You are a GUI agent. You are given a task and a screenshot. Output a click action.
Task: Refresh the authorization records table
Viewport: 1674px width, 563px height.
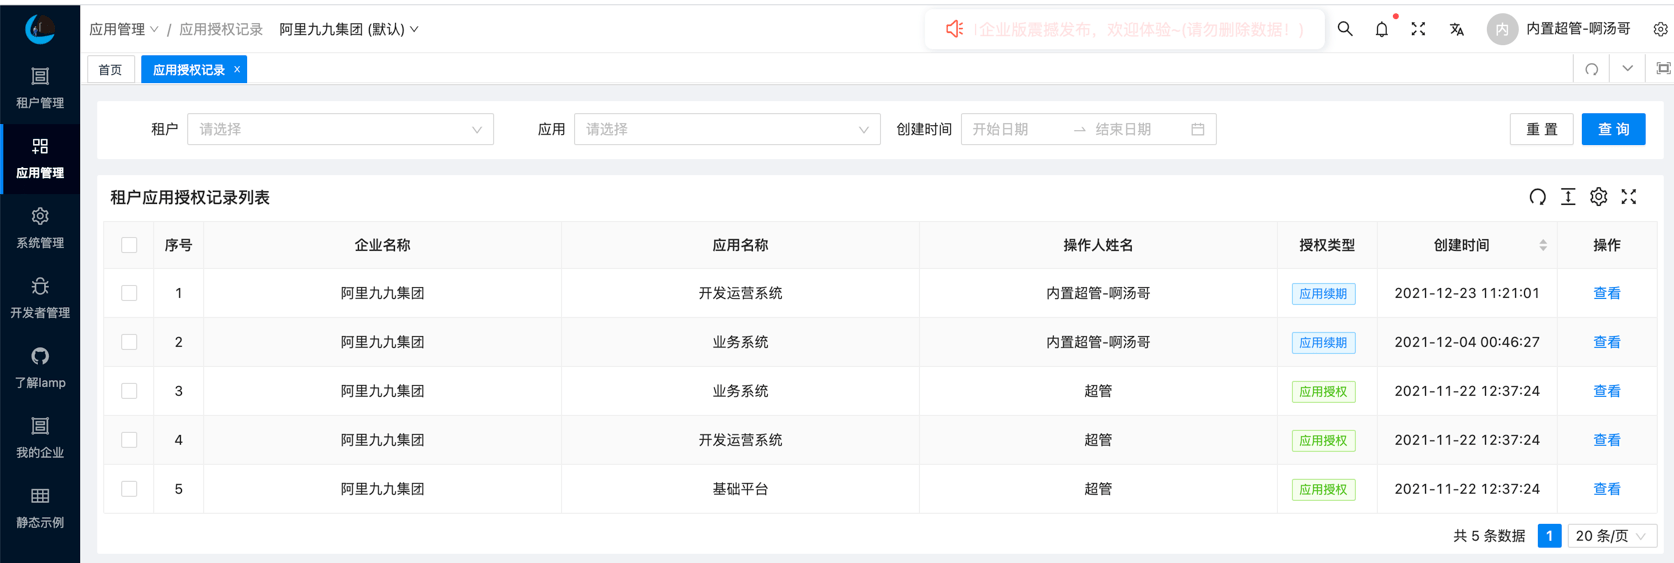click(1537, 197)
